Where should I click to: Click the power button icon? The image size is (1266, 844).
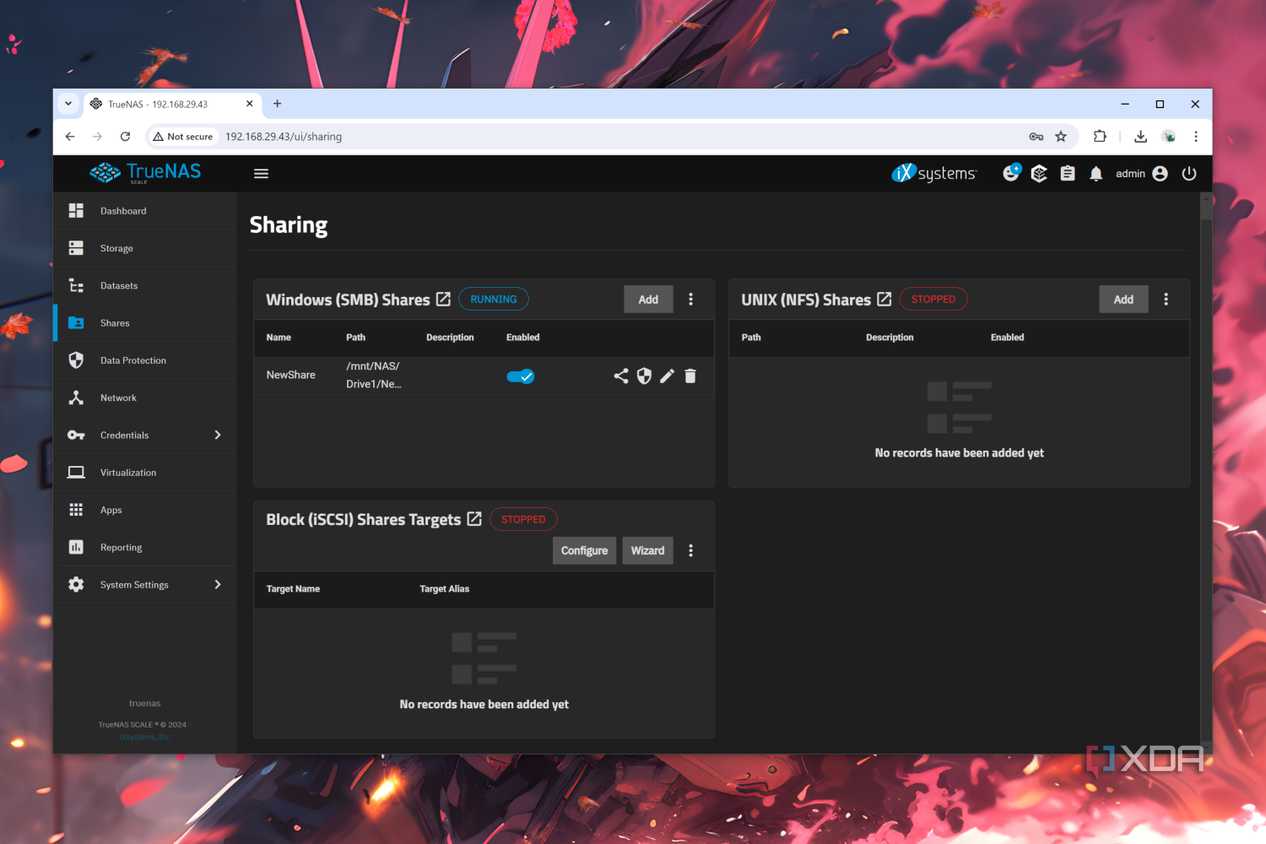coord(1189,174)
